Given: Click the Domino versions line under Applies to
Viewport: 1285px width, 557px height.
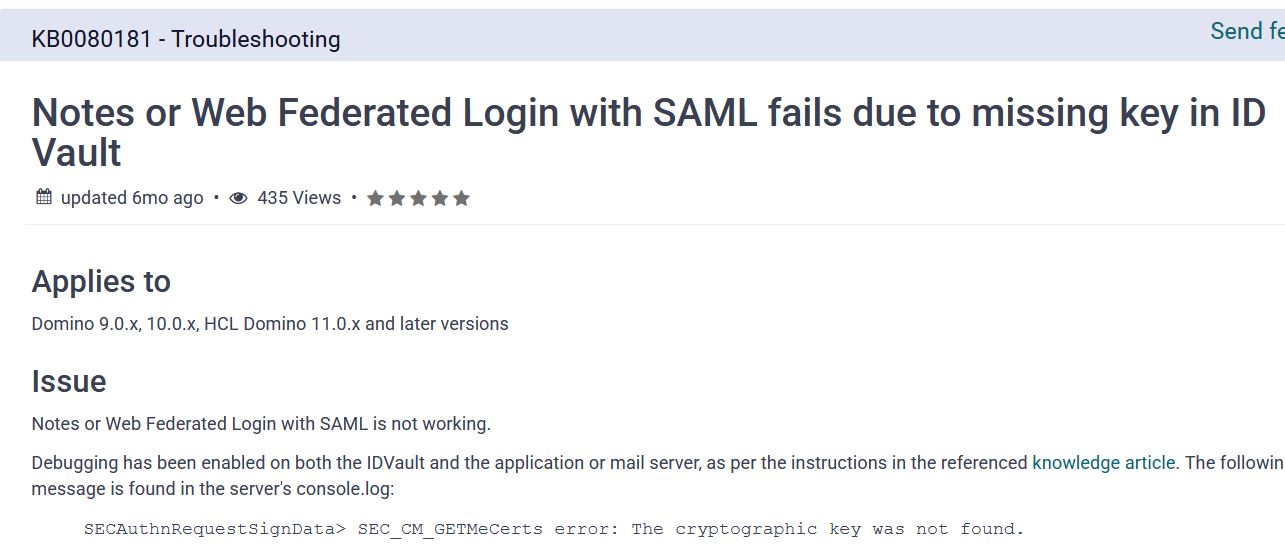Looking at the screenshot, I should (270, 324).
